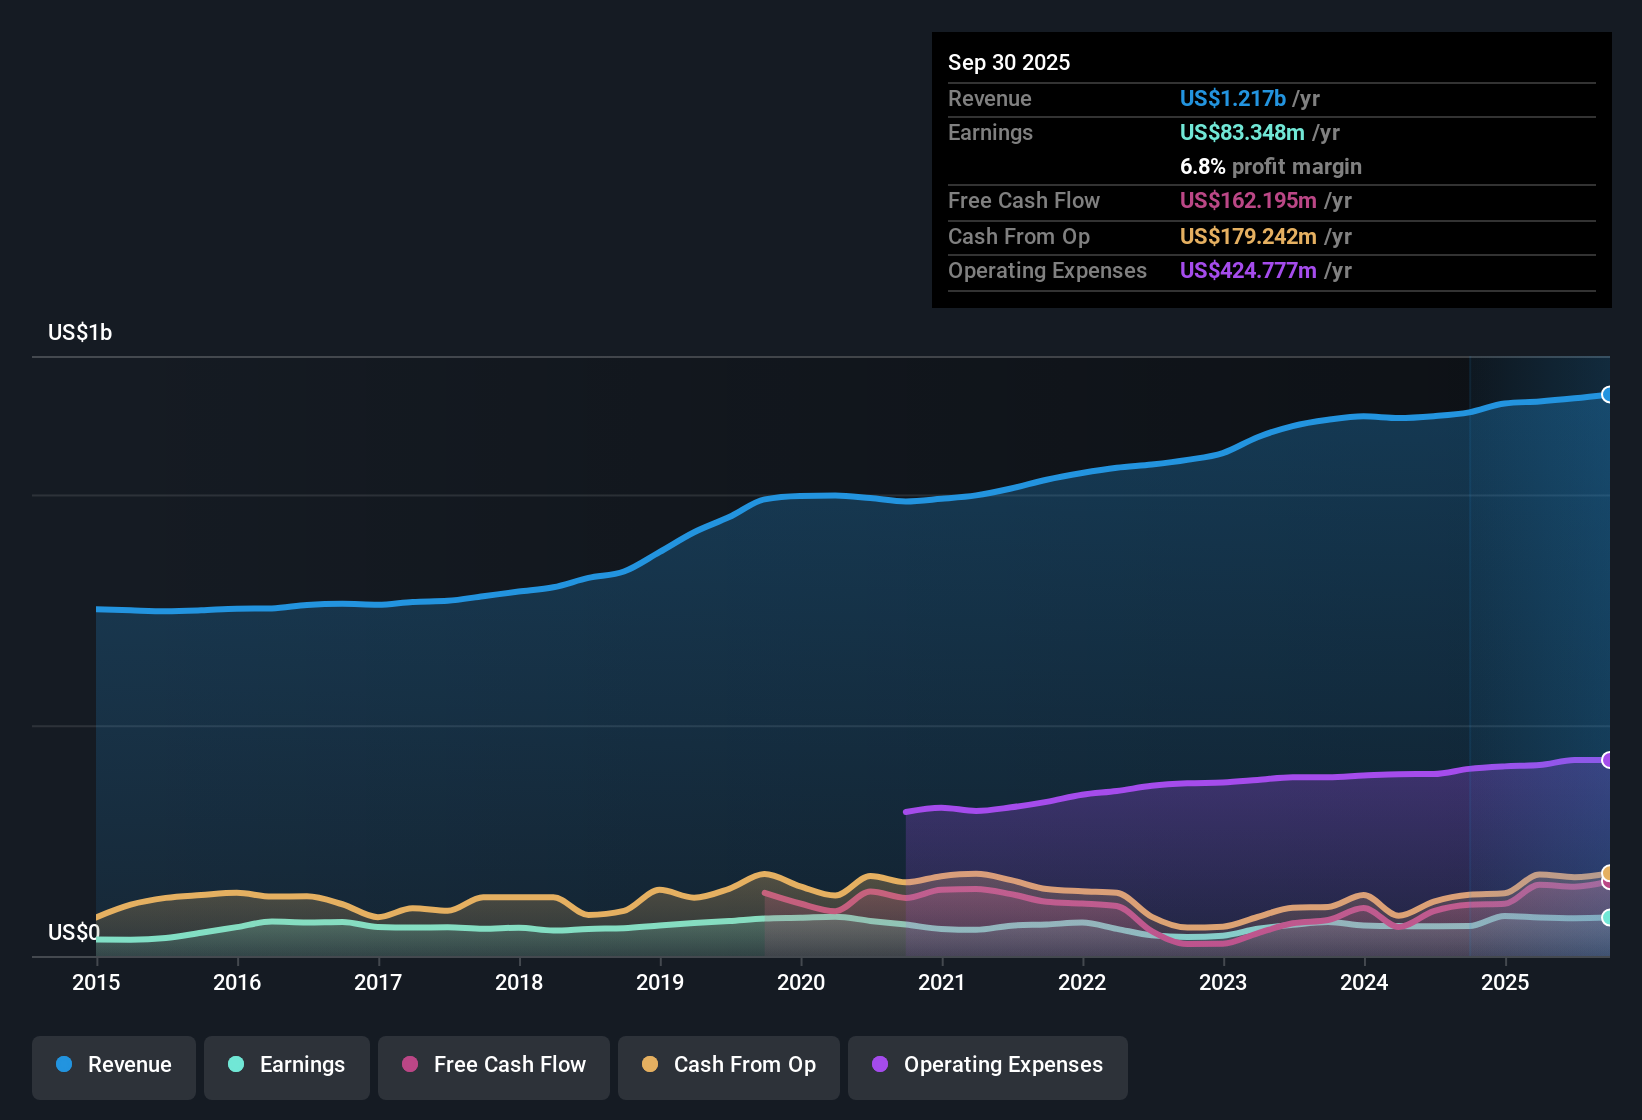Click the Earnings label in tooltip
1642x1120 pixels.
[990, 133]
